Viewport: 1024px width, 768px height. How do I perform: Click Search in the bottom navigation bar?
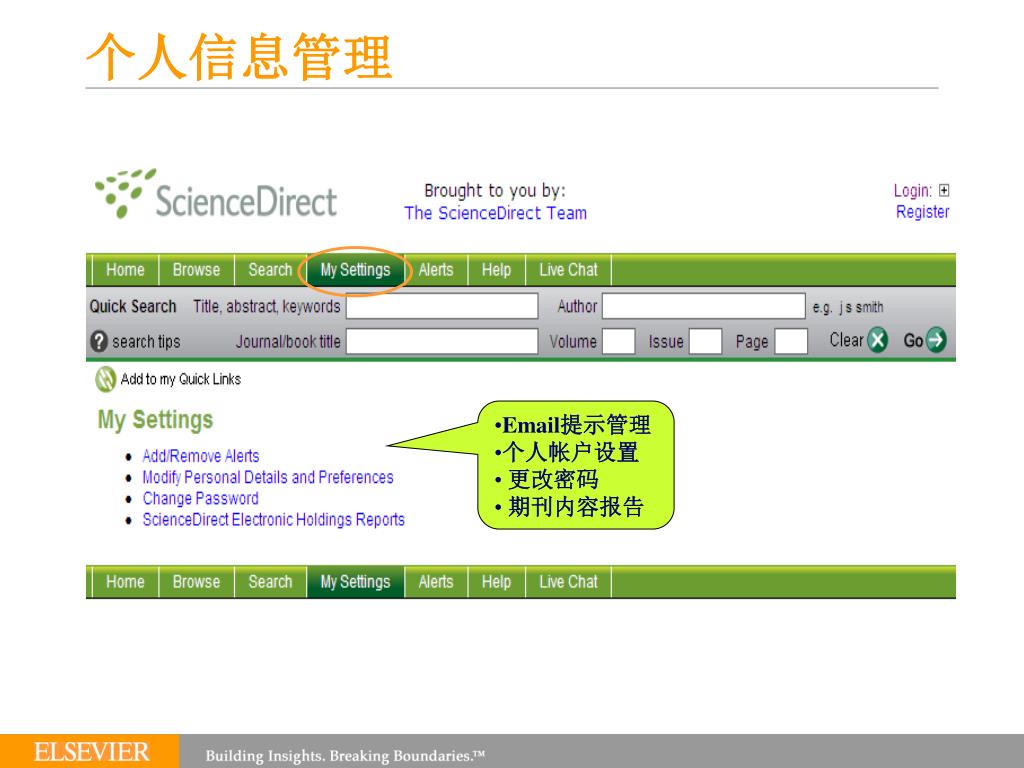coord(270,582)
